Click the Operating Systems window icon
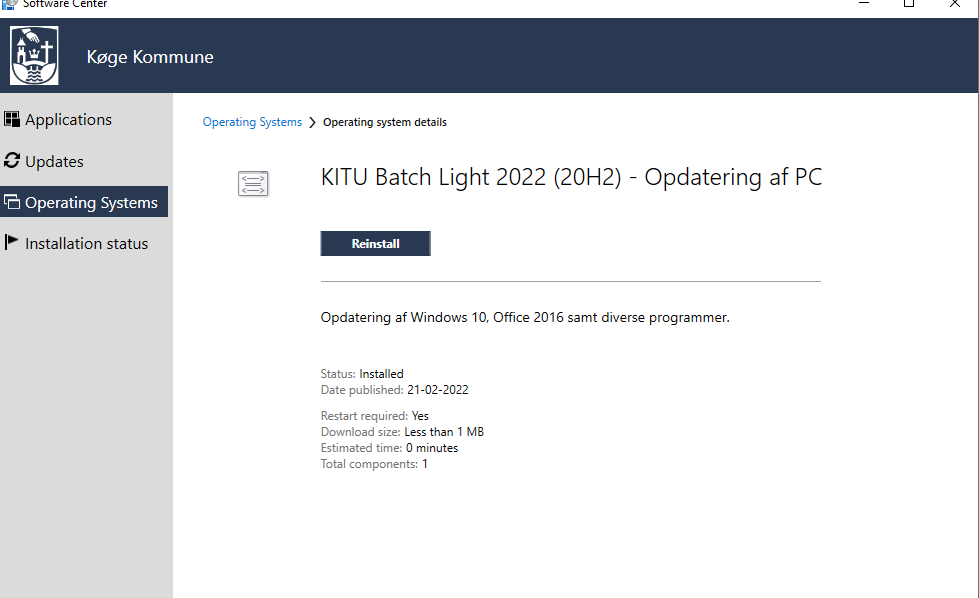This screenshot has height=598, width=979. (12, 202)
